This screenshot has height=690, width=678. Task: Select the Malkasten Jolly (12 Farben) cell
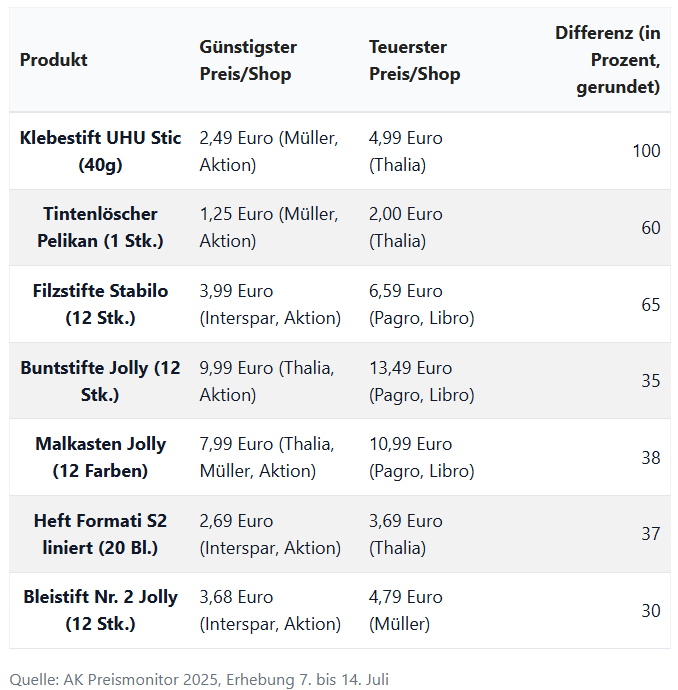pyautogui.click(x=100, y=457)
